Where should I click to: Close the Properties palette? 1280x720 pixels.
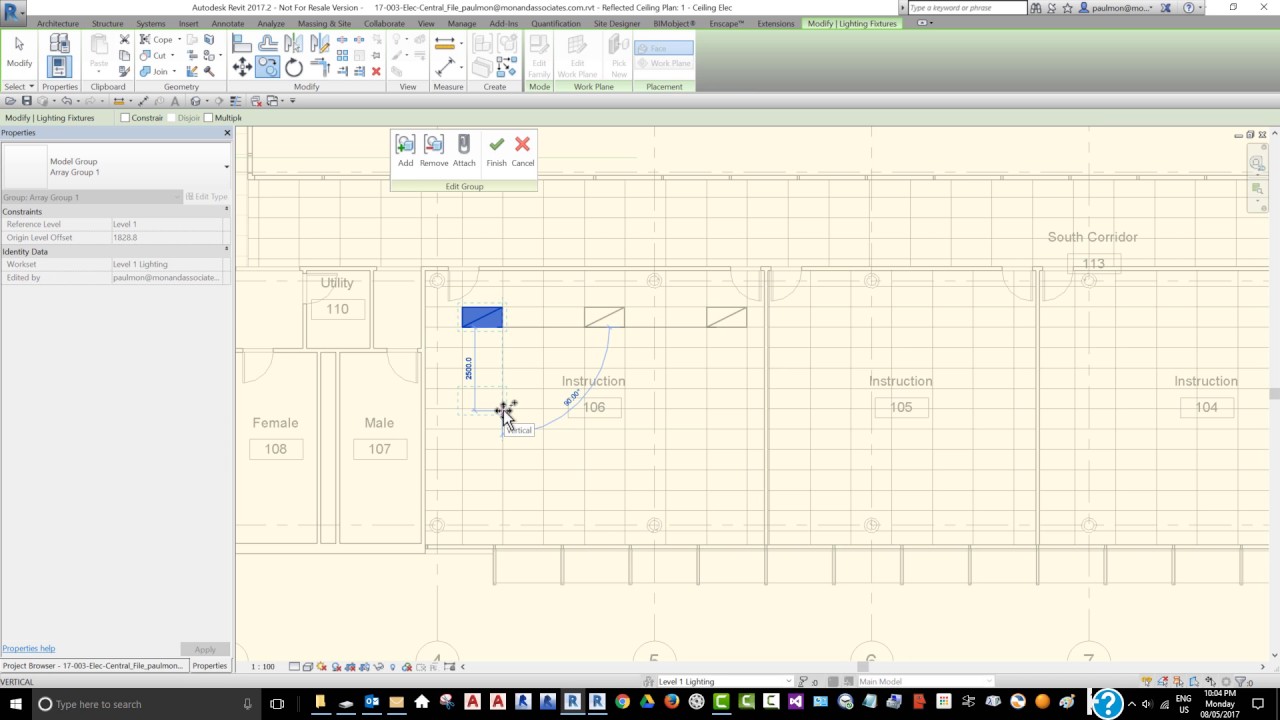click(227, 133)
